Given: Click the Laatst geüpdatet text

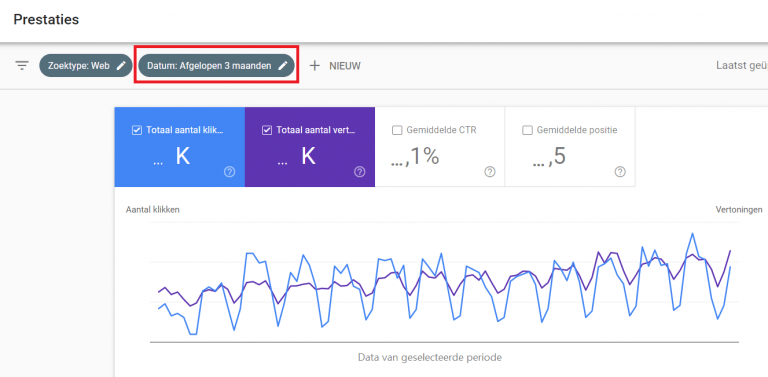Looking at the screenshot, I should [x=742, y=66].
